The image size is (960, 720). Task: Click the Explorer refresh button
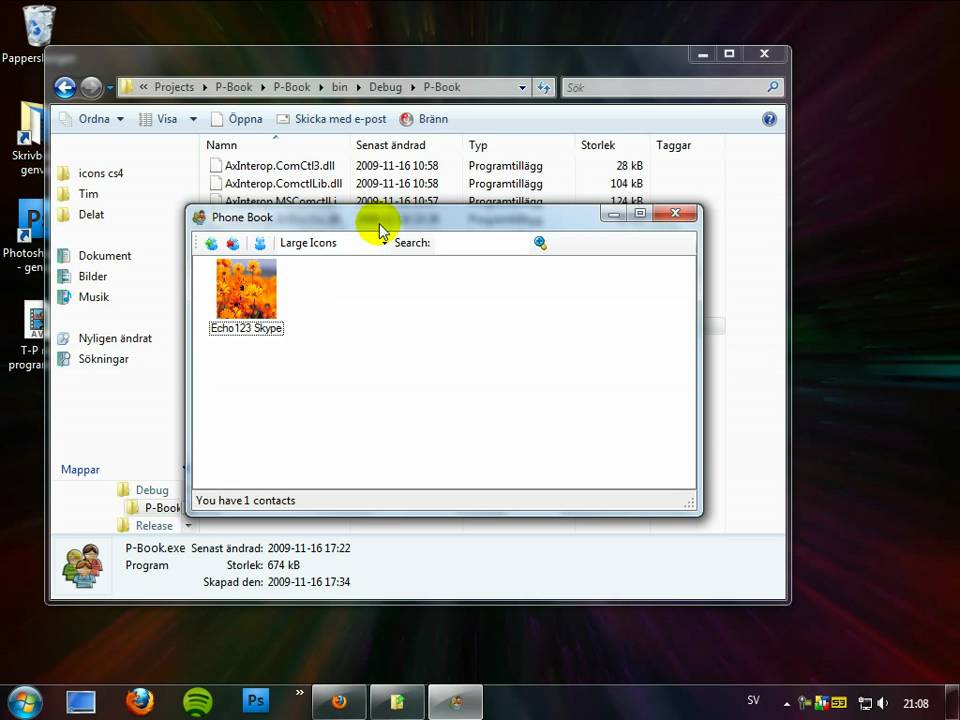pyautogui.click(x=544, y=88)
